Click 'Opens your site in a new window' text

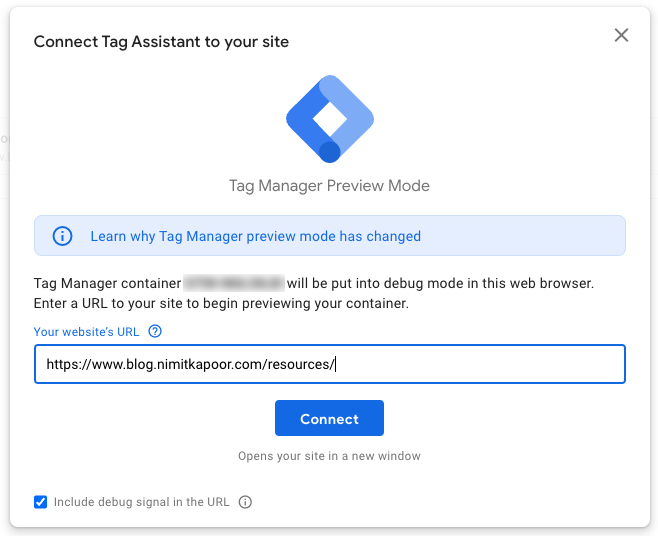point(329,456)
